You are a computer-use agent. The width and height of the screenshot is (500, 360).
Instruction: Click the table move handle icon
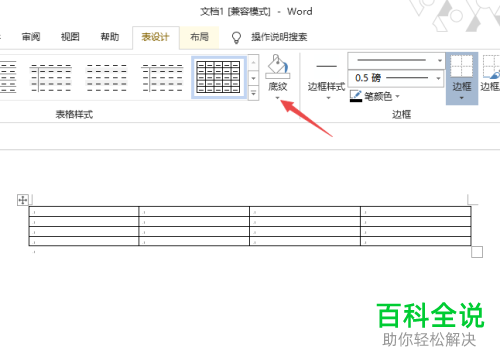[23, 200]
